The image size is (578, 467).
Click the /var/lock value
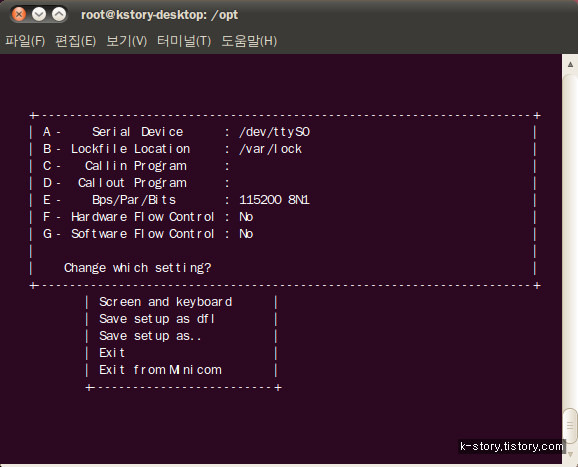(x=271, y=149)
